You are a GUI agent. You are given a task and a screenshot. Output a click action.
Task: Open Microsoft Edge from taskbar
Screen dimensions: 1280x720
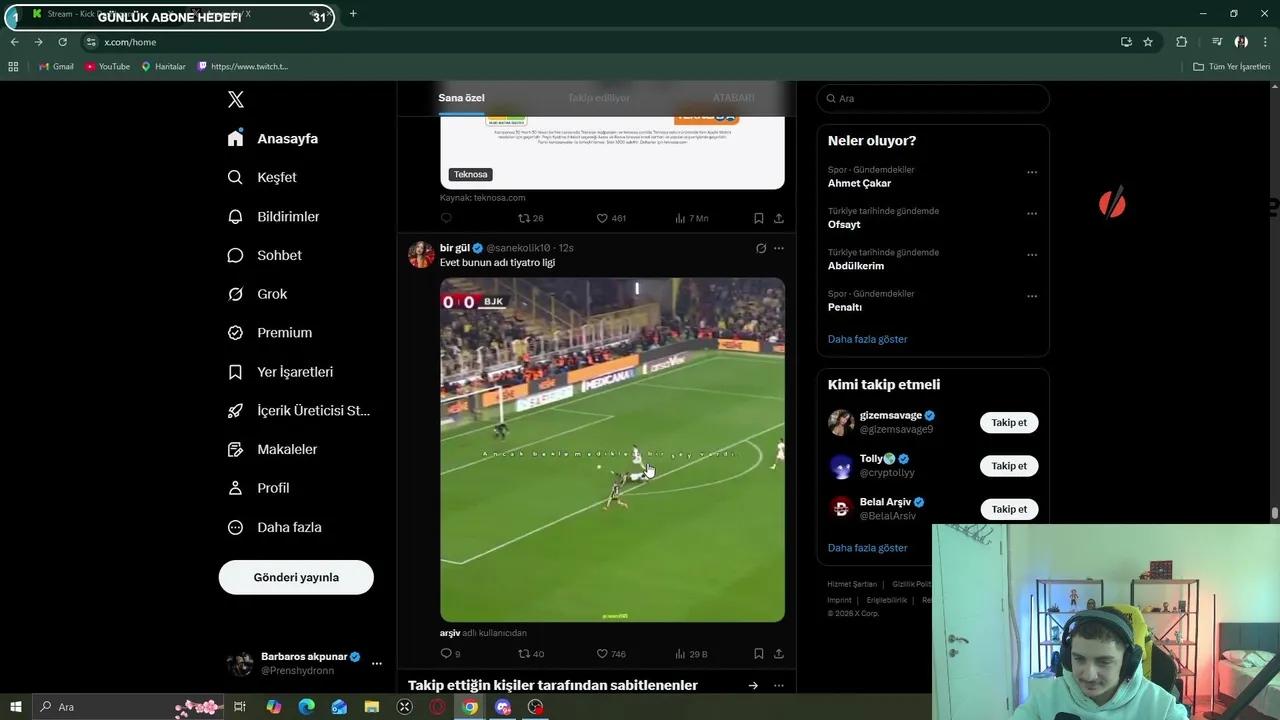(x=306, y=707)
